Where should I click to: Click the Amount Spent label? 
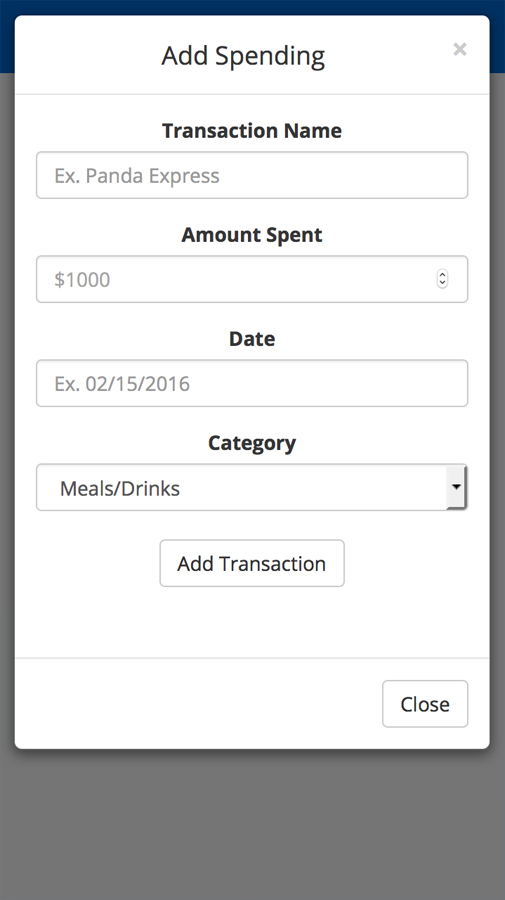pos(252,235)
